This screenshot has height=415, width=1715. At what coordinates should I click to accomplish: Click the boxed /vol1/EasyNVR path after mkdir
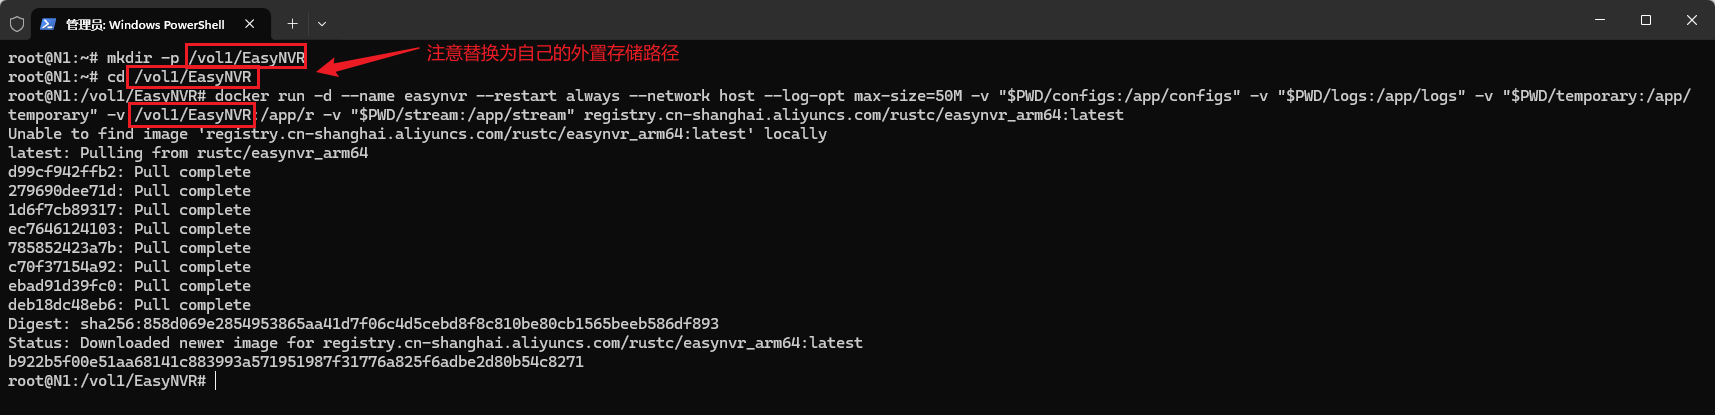point(247,57)
